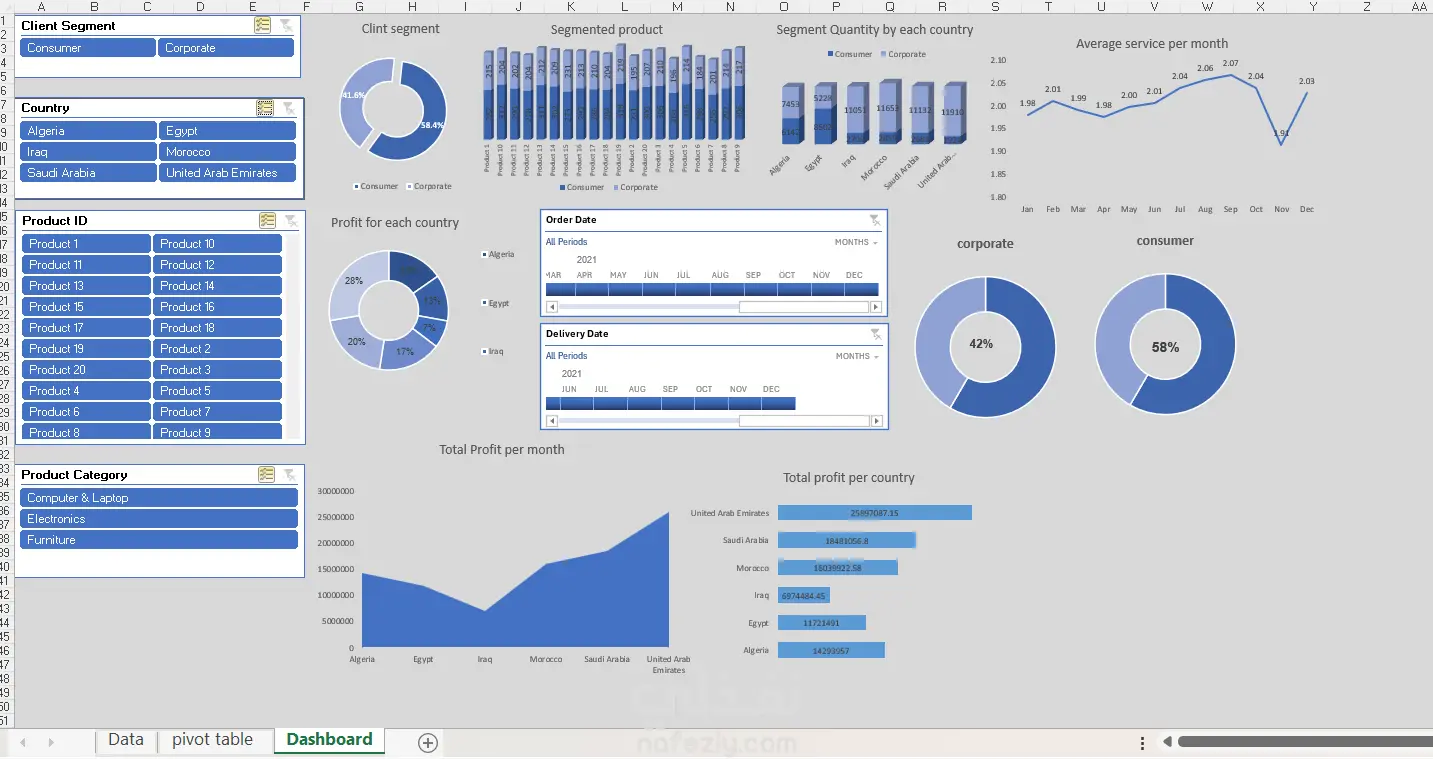Toggle multi-select on Product ID slicer
This screenshot has height=759, width=1433.
(x=267, y=221)
